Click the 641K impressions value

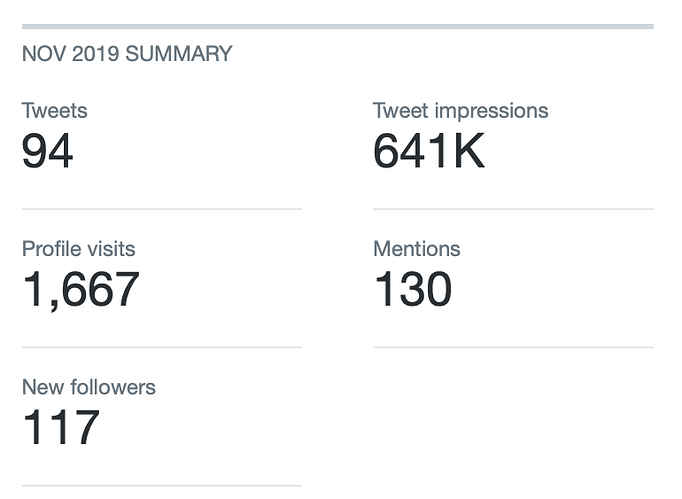point(429,151)
